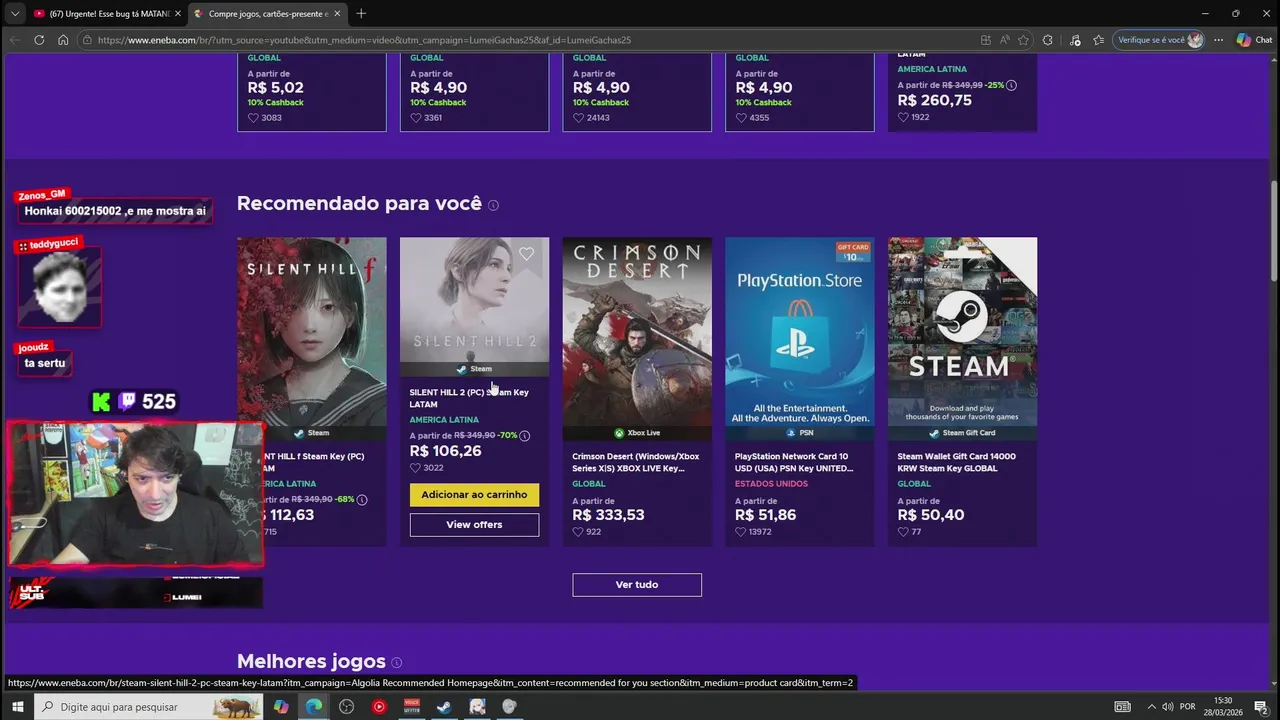This screenshot has width=1280, height=720.
Task: Reload the current page
Action: 39,40
